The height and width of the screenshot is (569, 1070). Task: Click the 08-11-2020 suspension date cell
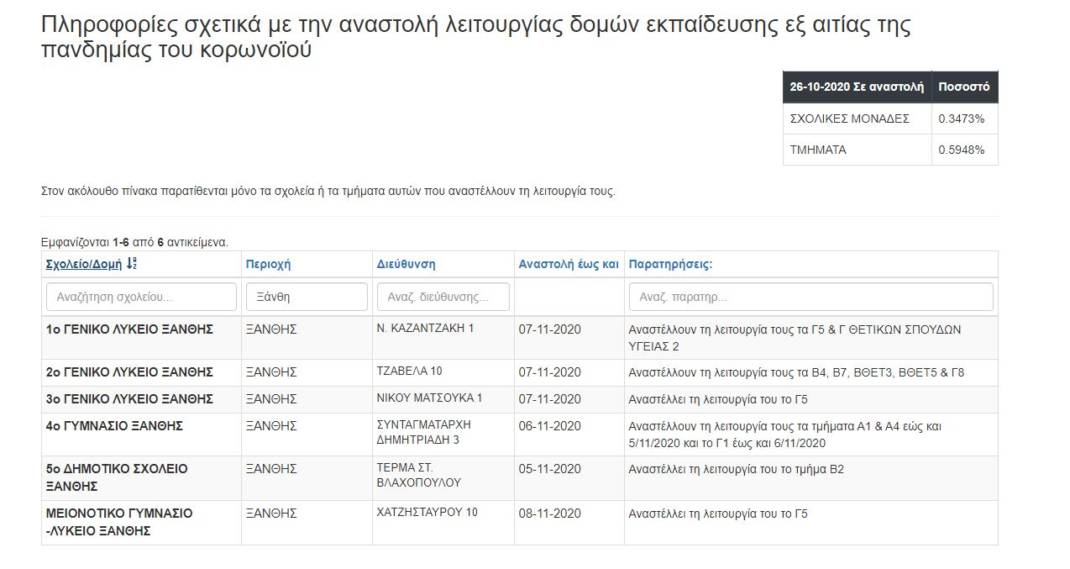(550, 514)
